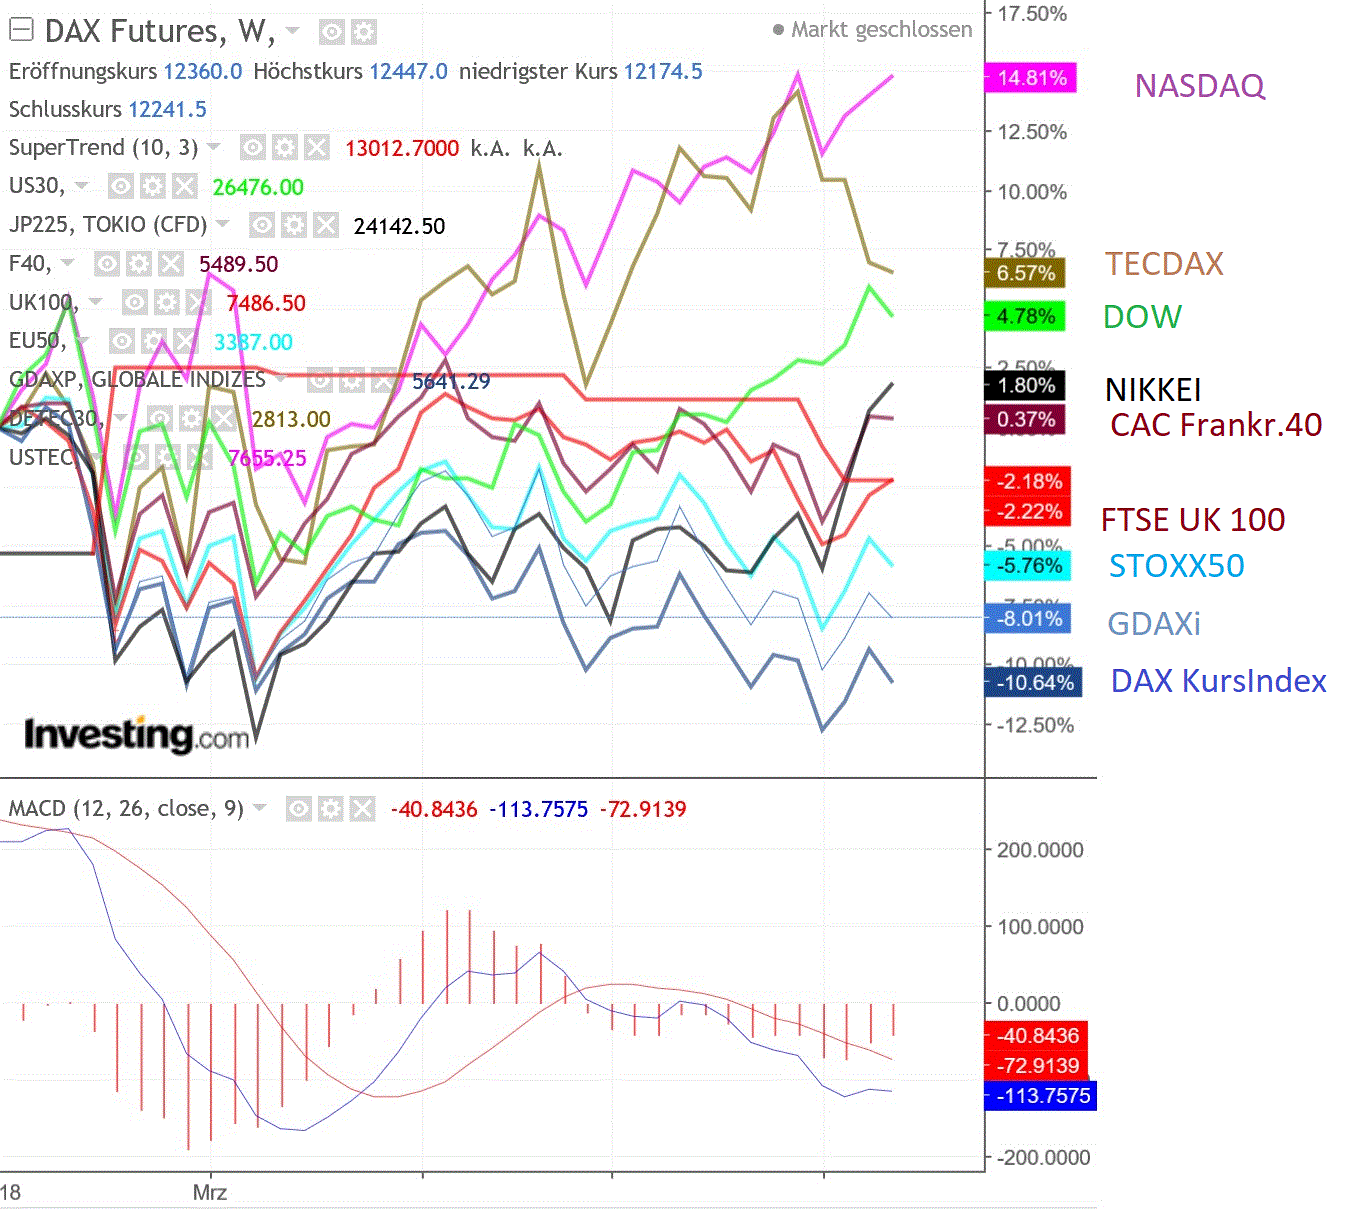Click the US30 value 26476.00
Viewport: 1368px width, 1209px height.
pos(258,188)
